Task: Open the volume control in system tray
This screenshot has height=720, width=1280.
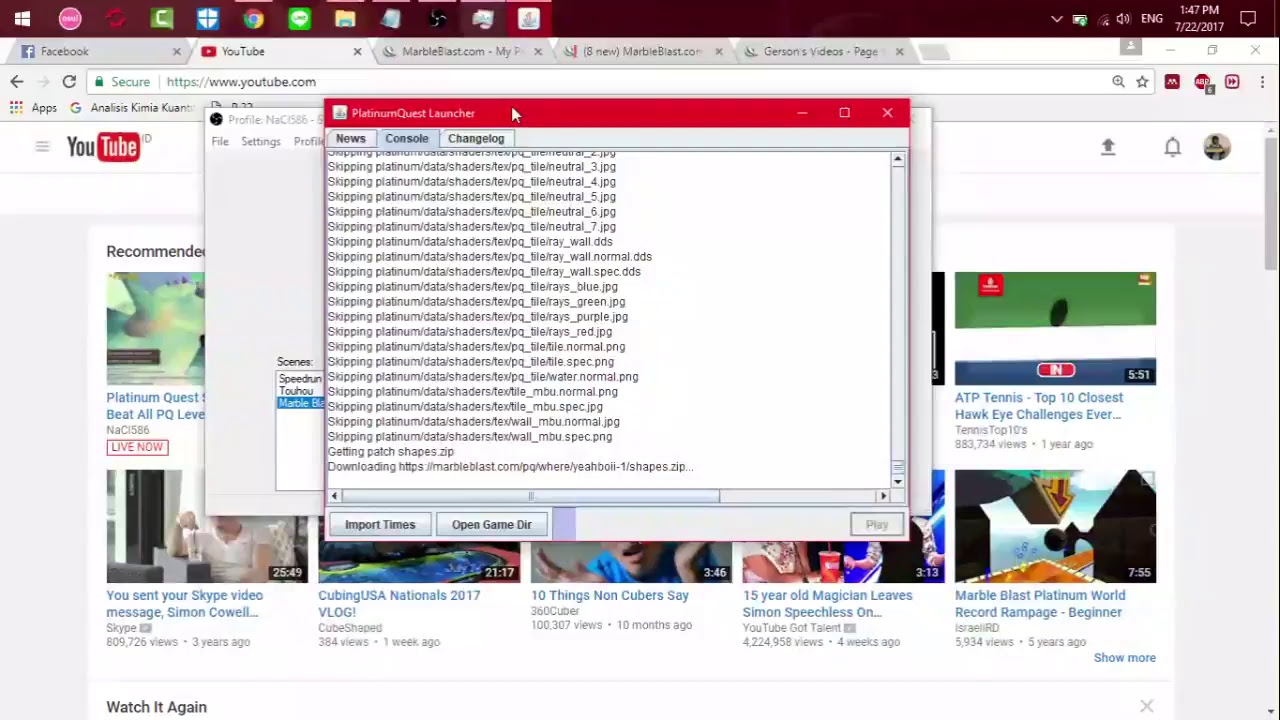Action: pos(1123,18)
